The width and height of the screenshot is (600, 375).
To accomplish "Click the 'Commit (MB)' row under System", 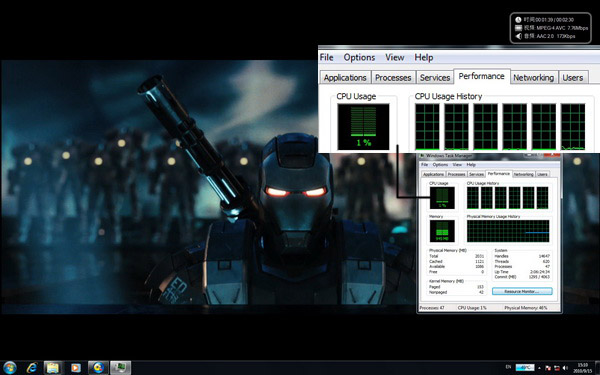I will coord(522,277).
